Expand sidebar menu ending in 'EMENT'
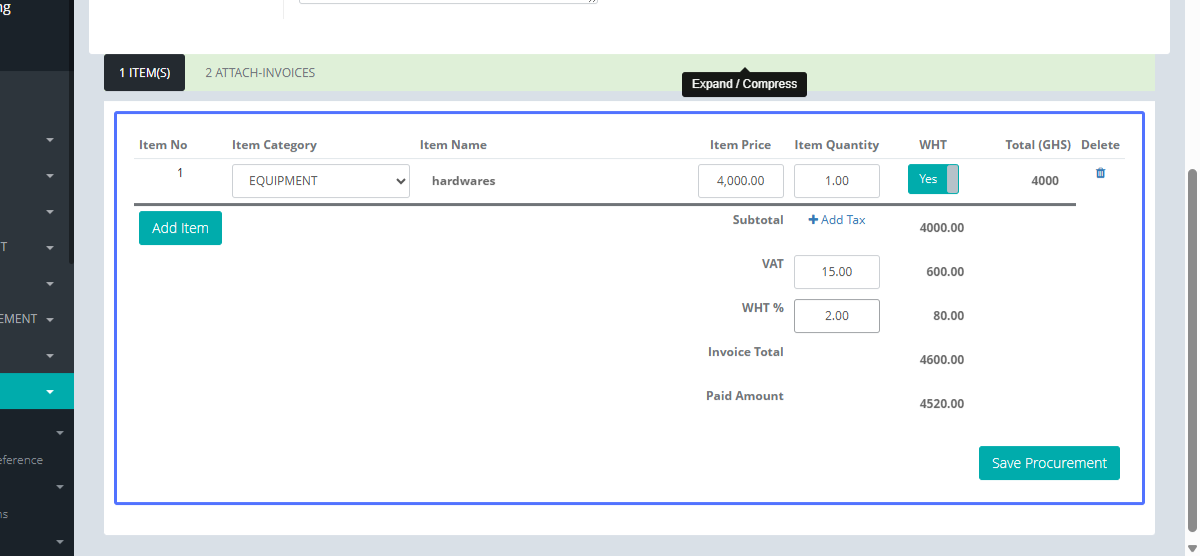Screen dimensions: 1200x556 [x=50, y=320]
